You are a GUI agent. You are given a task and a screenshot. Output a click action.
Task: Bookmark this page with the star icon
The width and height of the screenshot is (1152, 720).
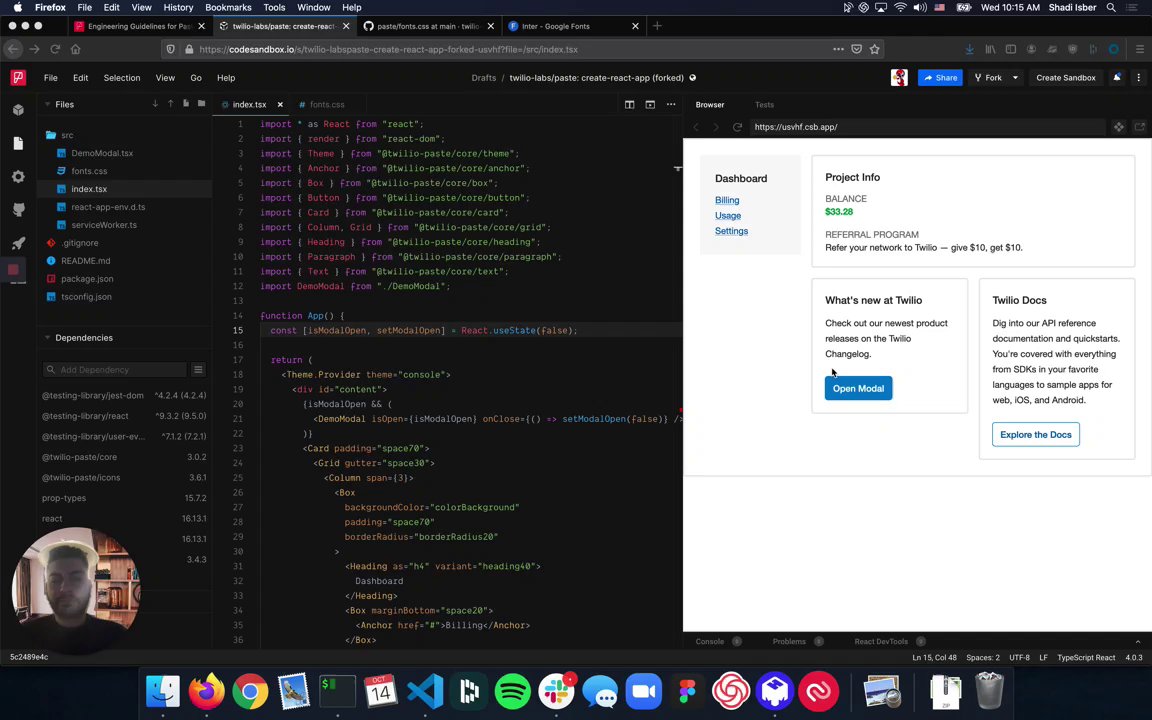[874, 49]
